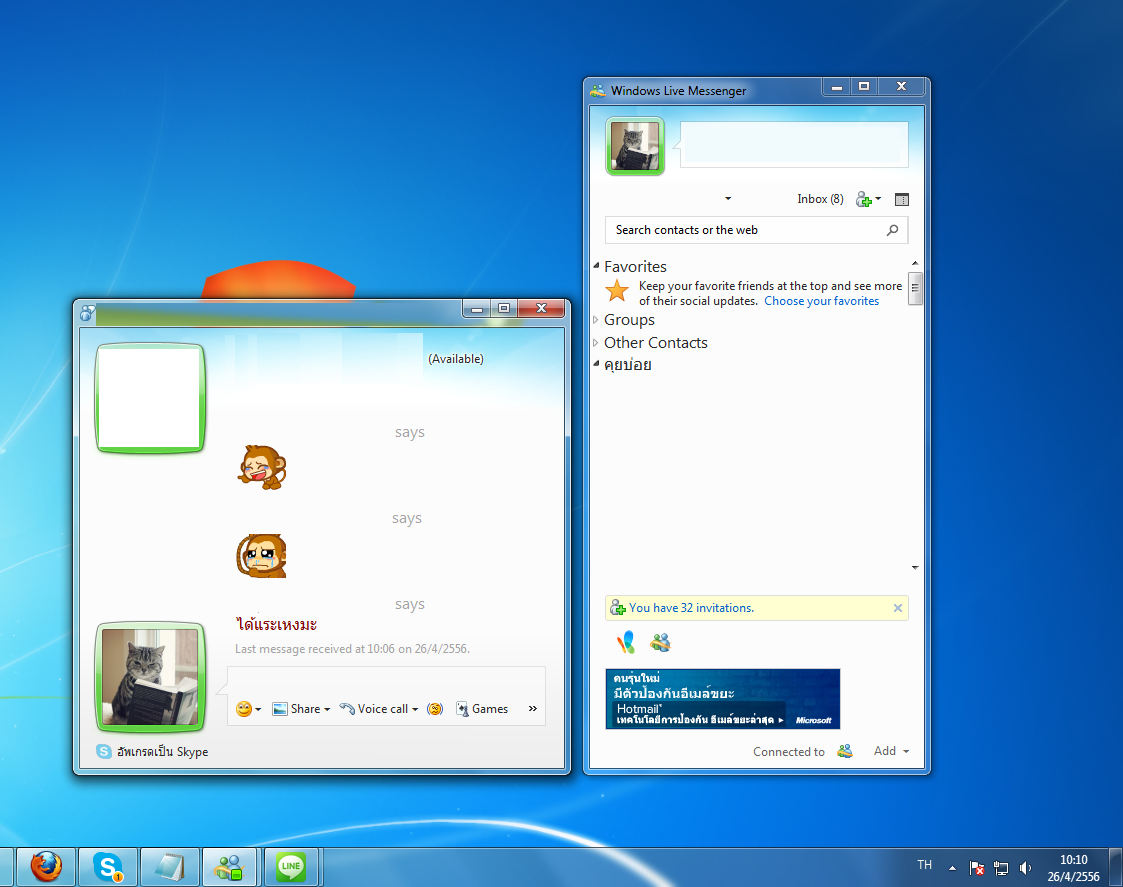Viewport: 1123px width, 887px height.
Task: Click the Share button in chat toolbar
Action: (x=296, y=709)
